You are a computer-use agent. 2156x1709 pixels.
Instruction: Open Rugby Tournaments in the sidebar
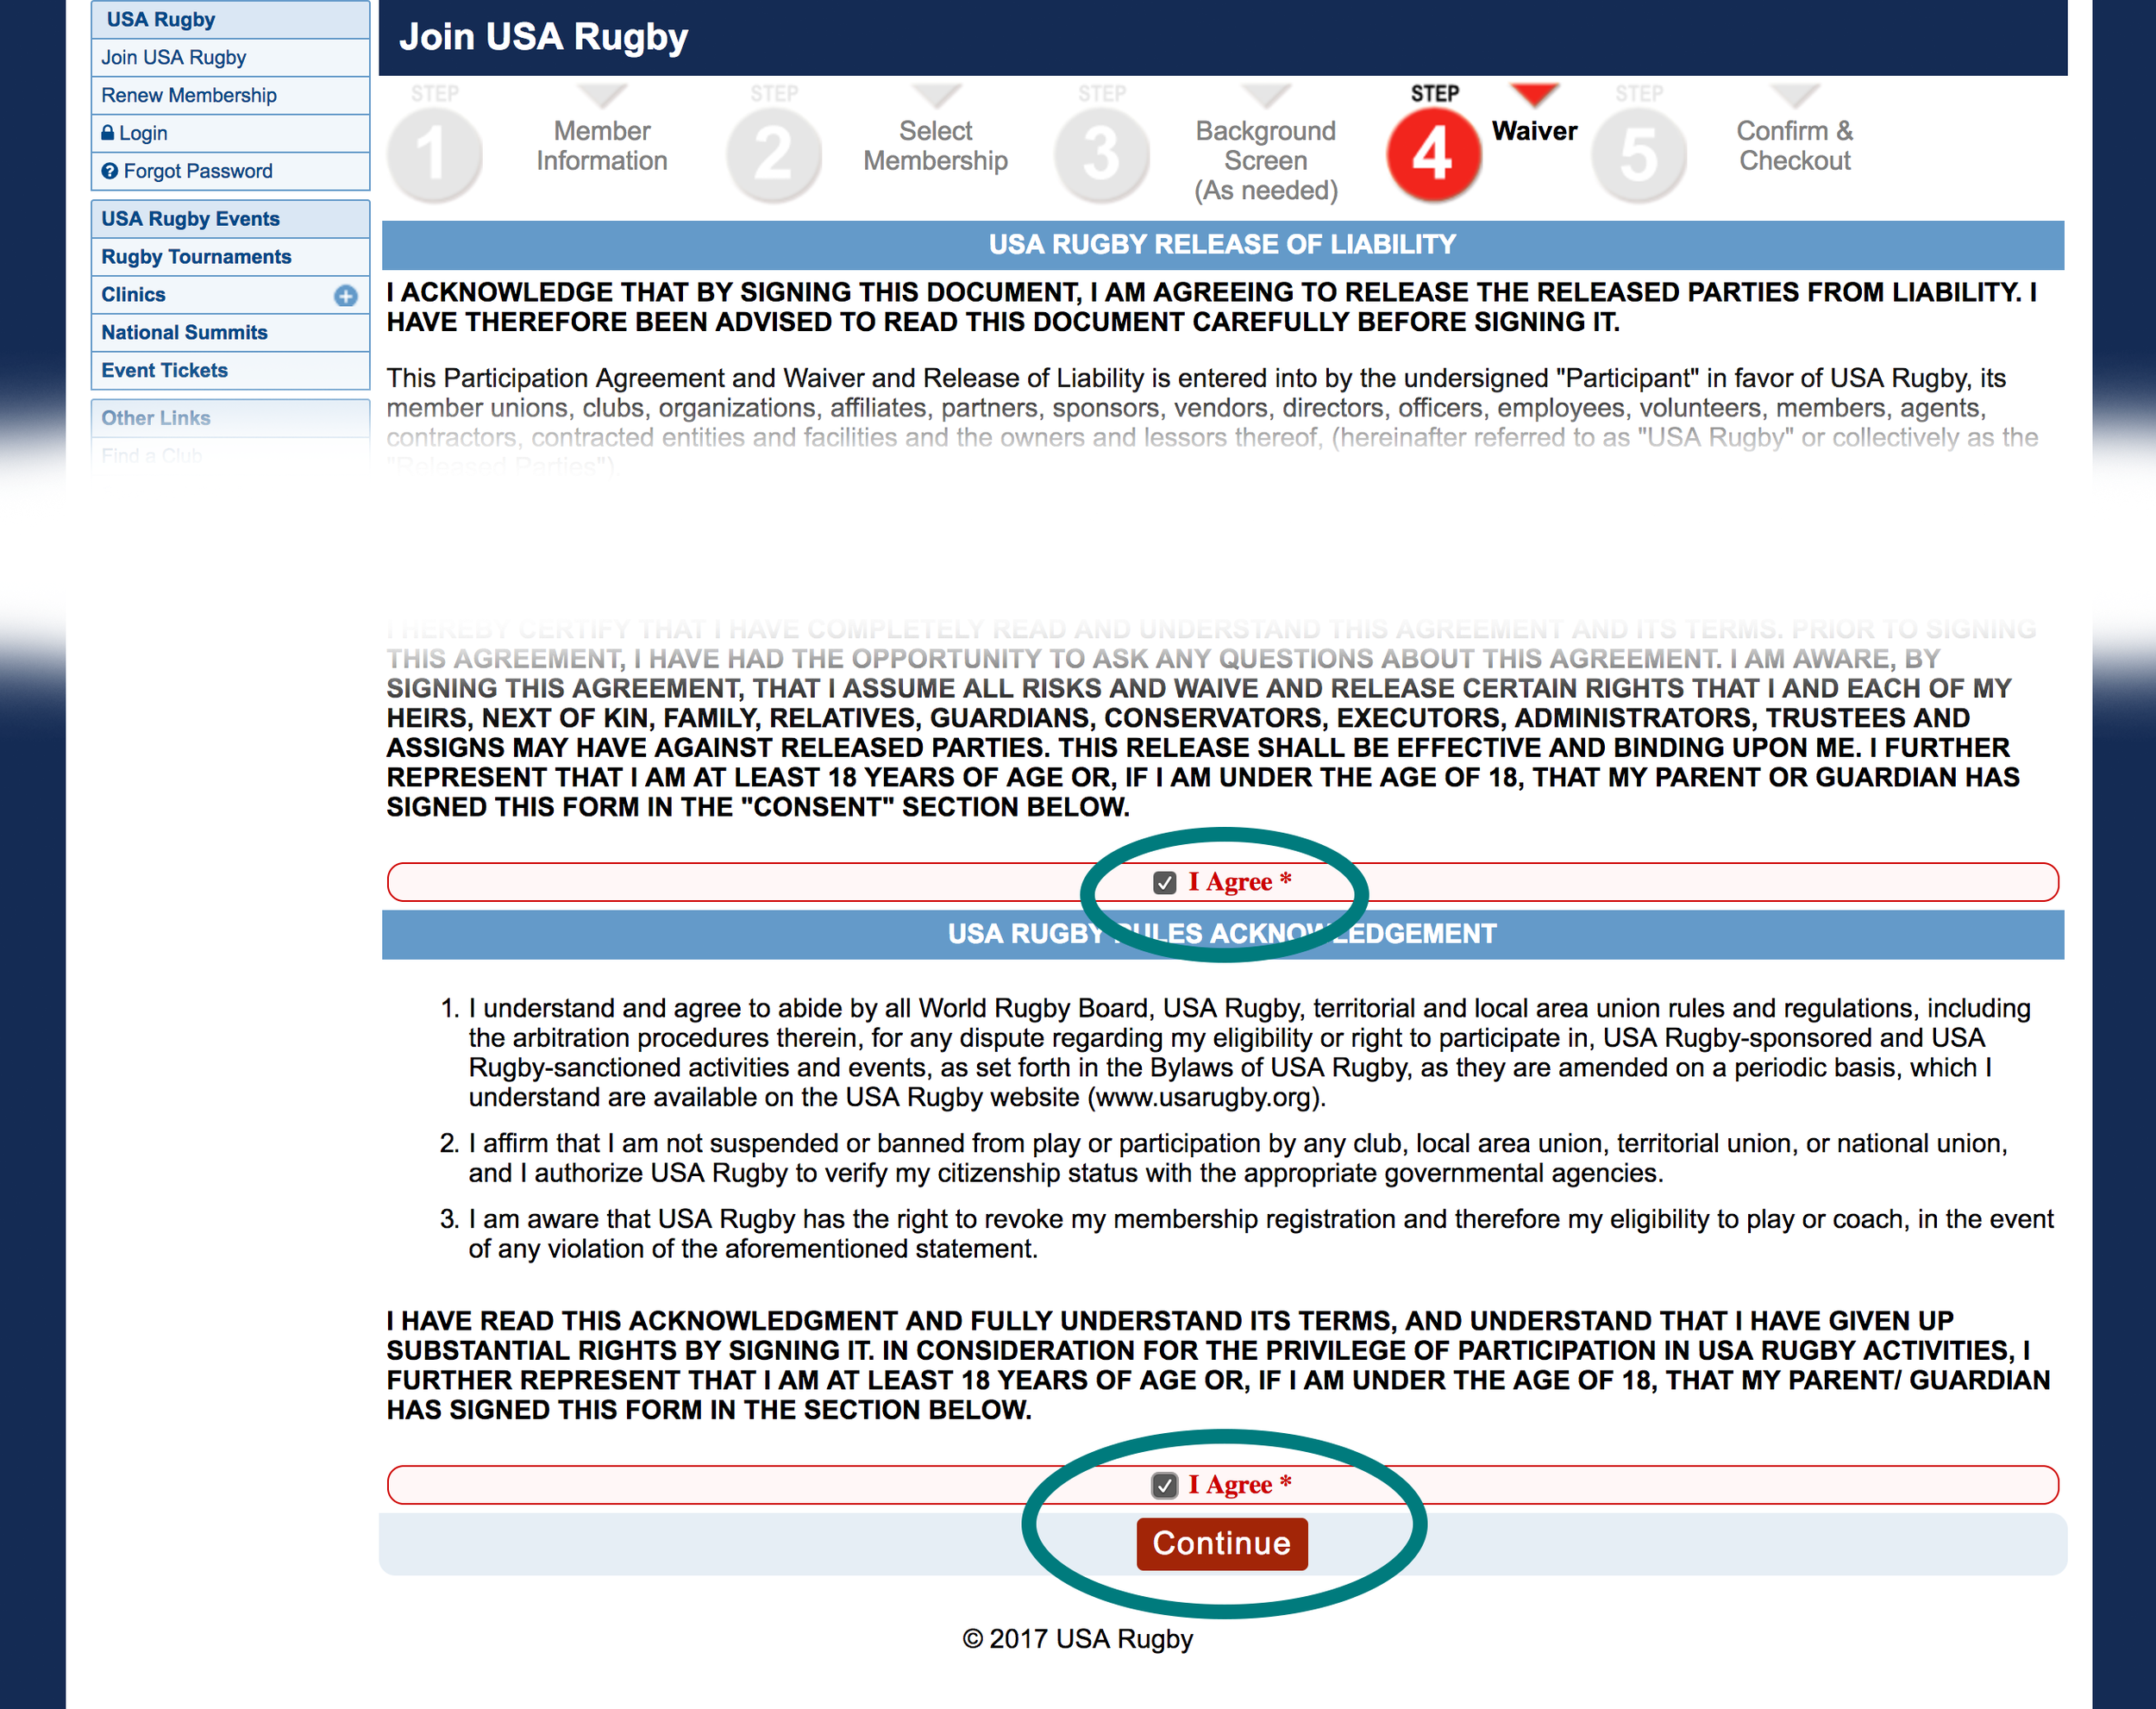click(x=230, y=257)
